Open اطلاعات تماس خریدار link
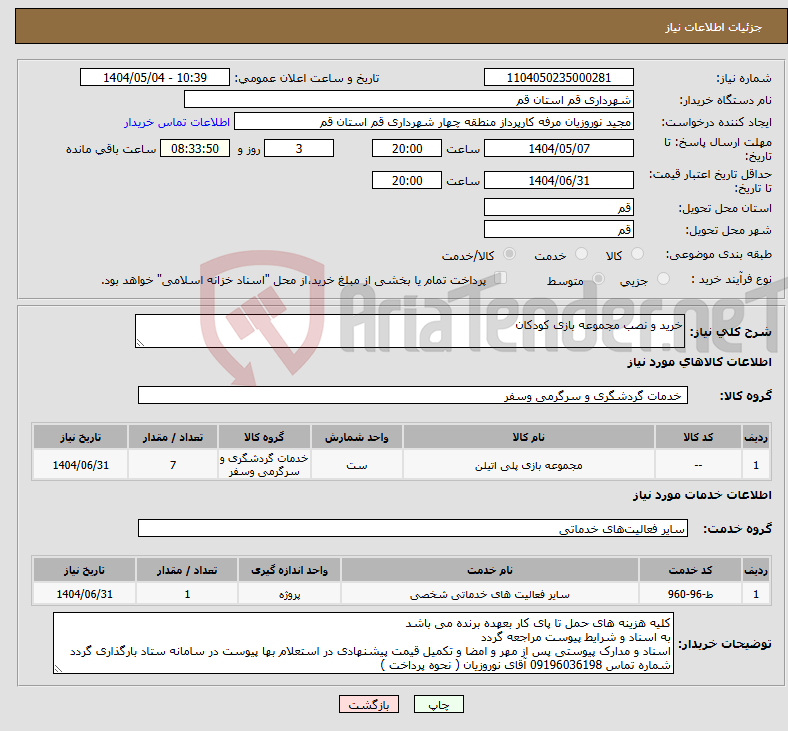788x731 pixels. [x=177, y=122]
